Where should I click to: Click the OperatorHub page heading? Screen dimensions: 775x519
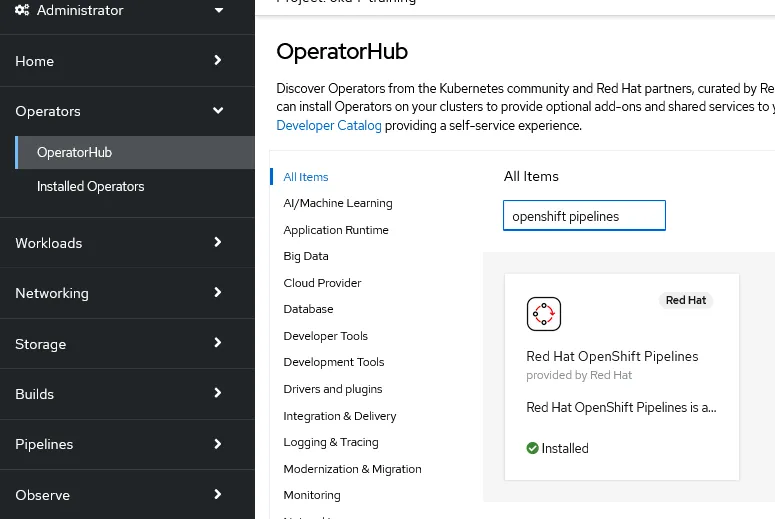point(342,51)
